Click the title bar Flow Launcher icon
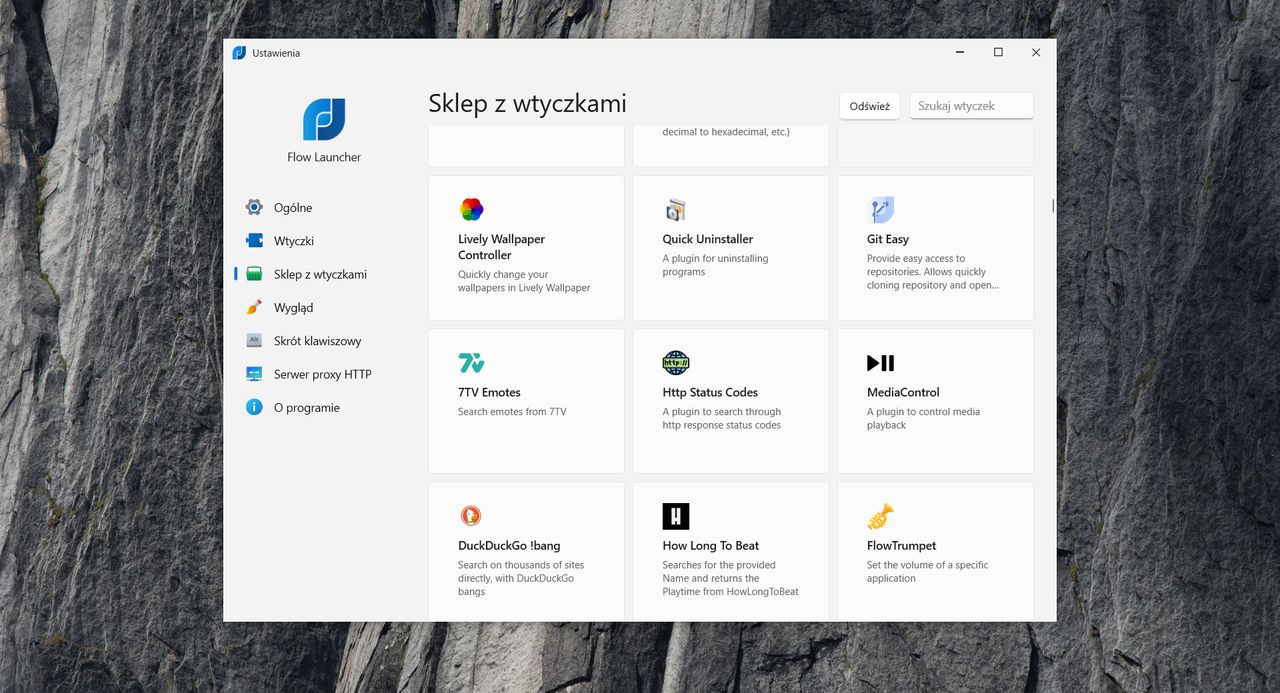This screenshot has height=693, width=1280. coord(239,53)
